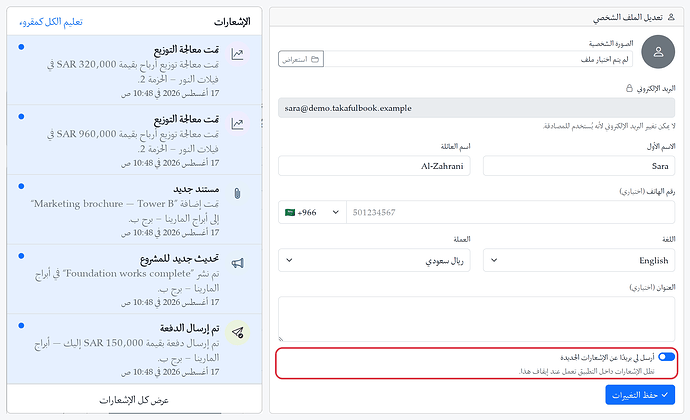This screenshot has width=690, height=420.
Task: Click chart icon of SAR 960,000 distribution notification
Action: [238, 124]
